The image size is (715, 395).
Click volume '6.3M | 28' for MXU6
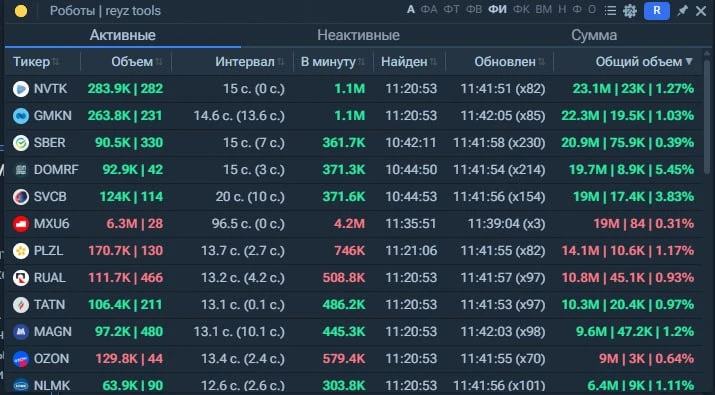coord(135,223)
